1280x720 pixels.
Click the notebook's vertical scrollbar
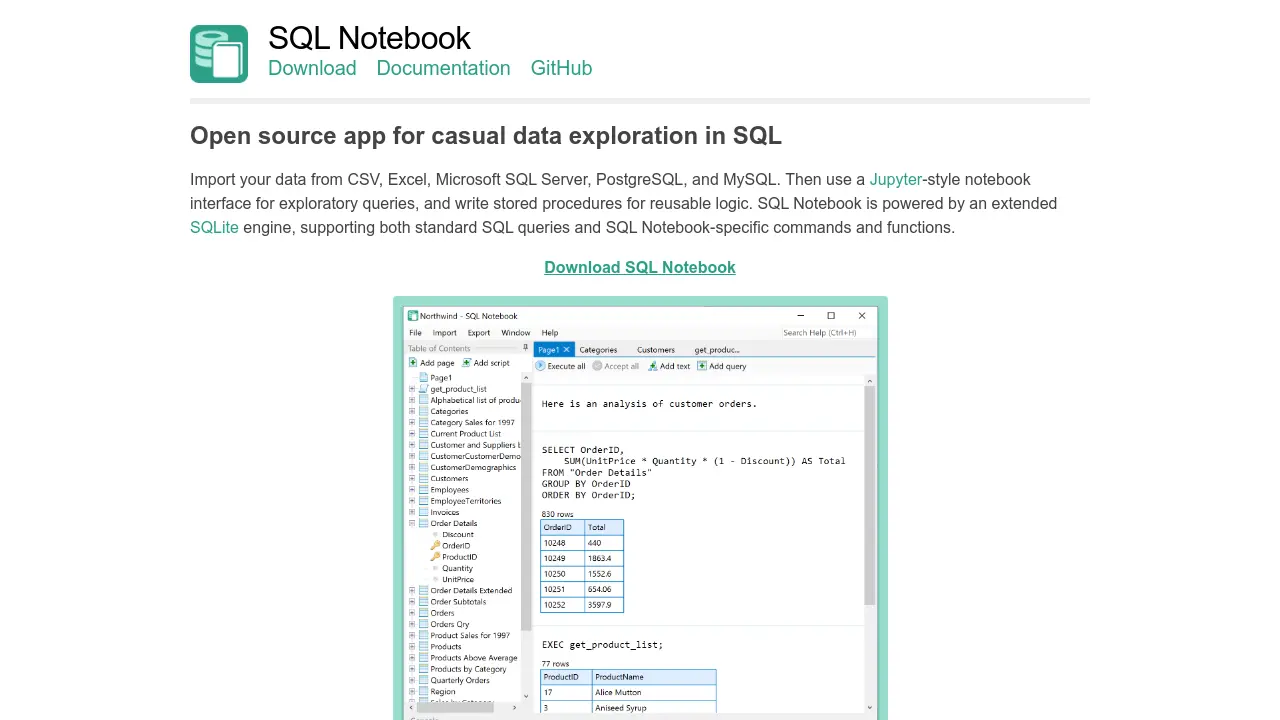tap(869, 496)
